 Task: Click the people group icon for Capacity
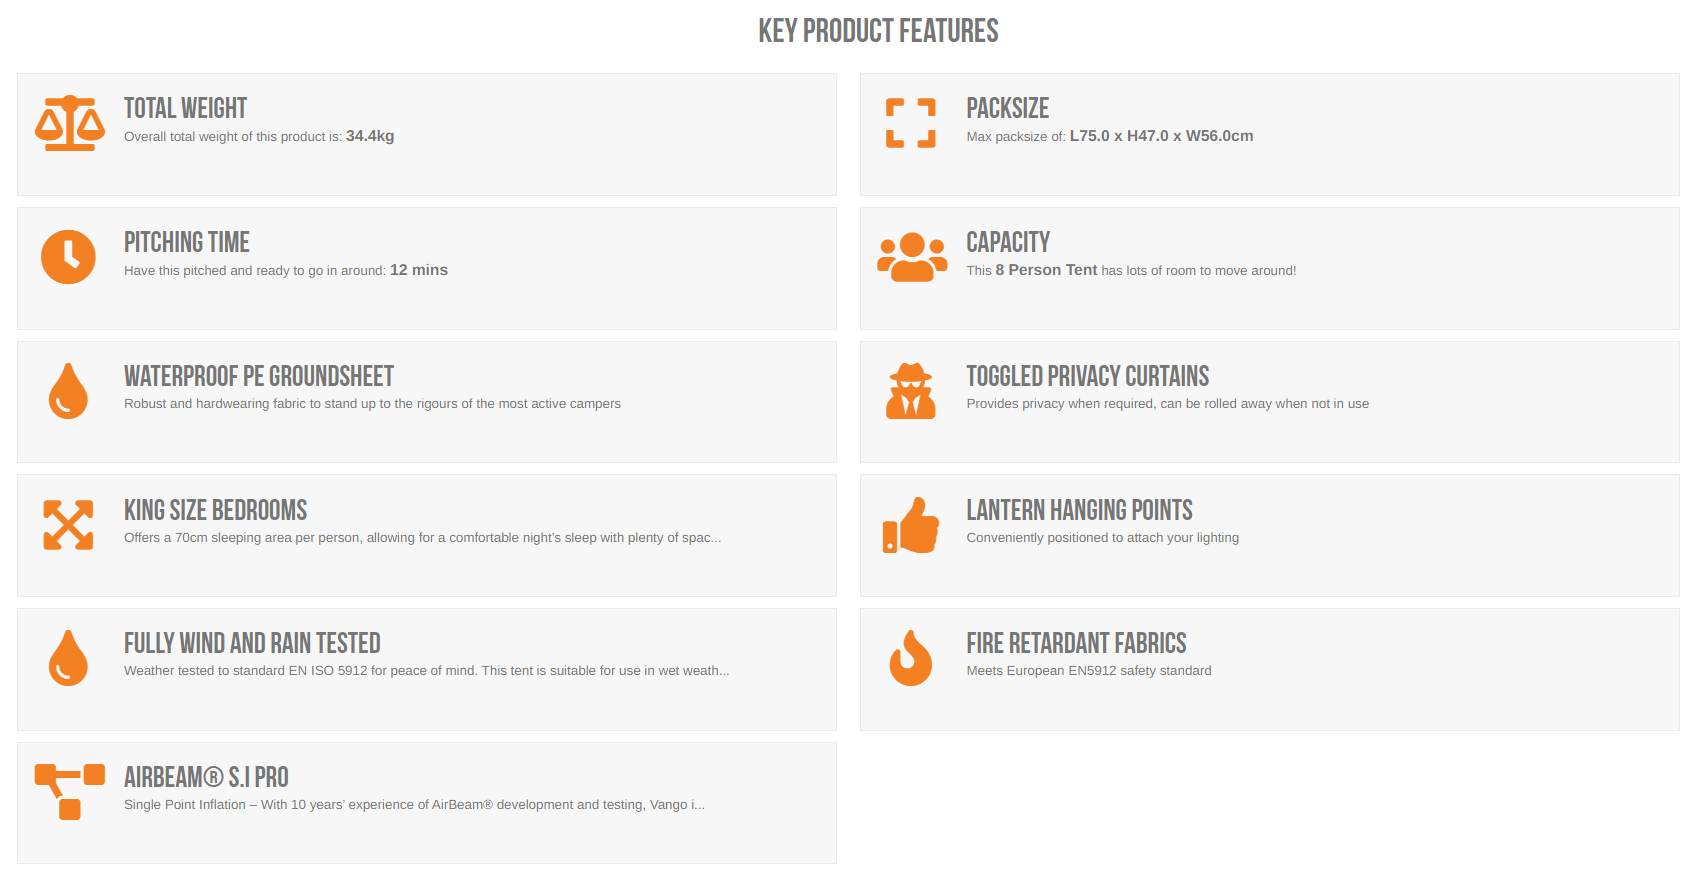coord(912,257)
